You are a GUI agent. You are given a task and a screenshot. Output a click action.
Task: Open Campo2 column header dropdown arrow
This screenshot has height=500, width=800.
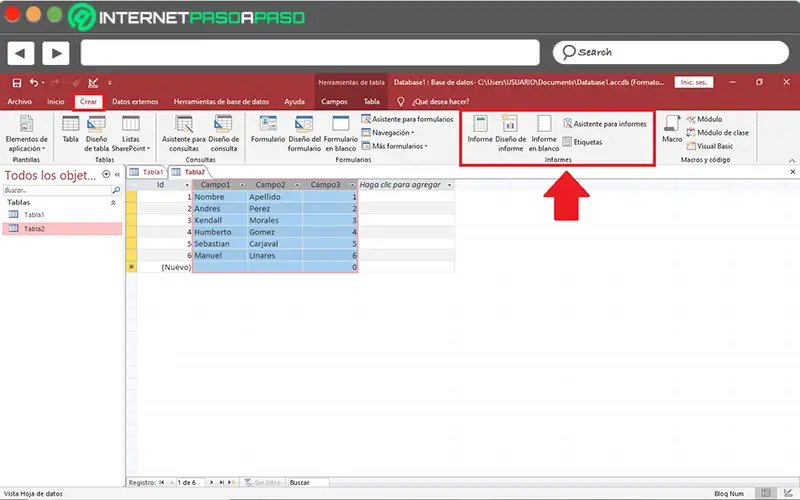pos(297,185)
